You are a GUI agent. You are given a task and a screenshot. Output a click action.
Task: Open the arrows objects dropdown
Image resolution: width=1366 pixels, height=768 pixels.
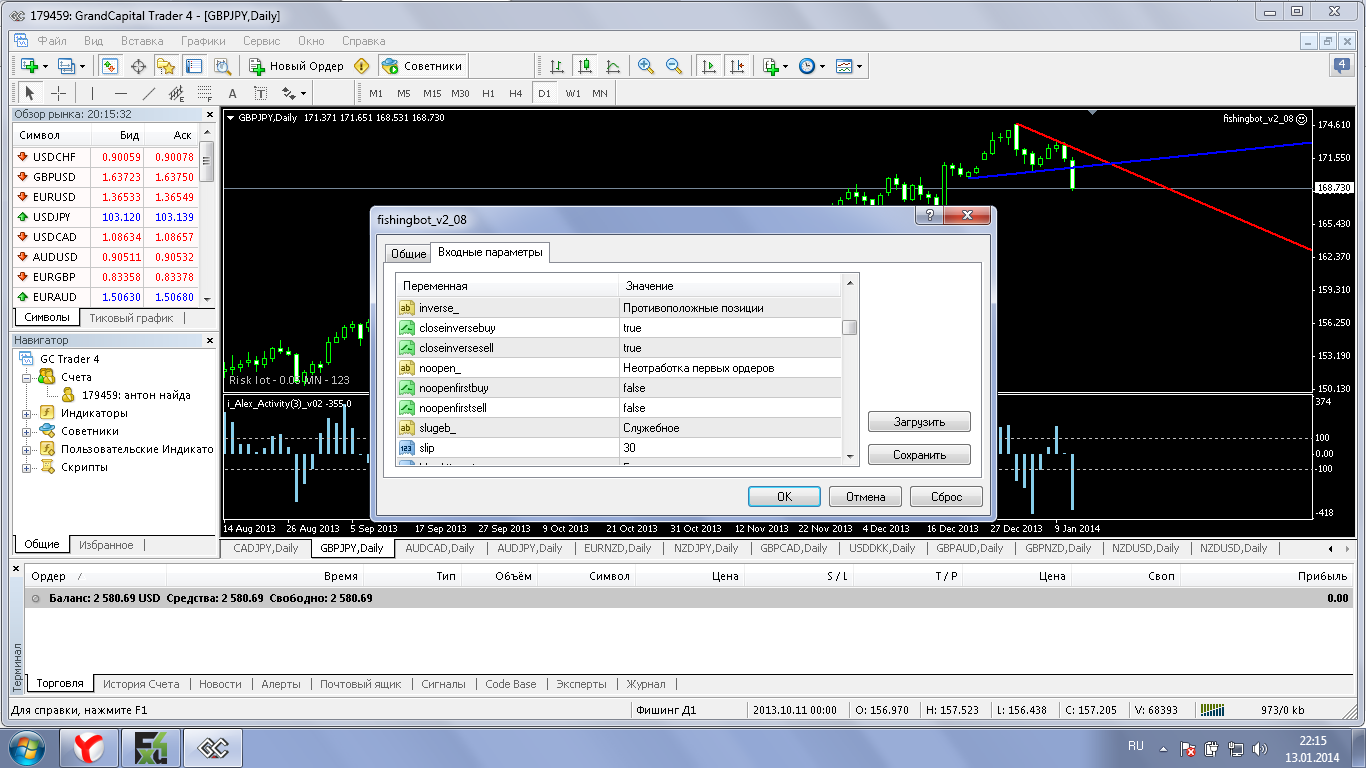[x=295, y=93]
